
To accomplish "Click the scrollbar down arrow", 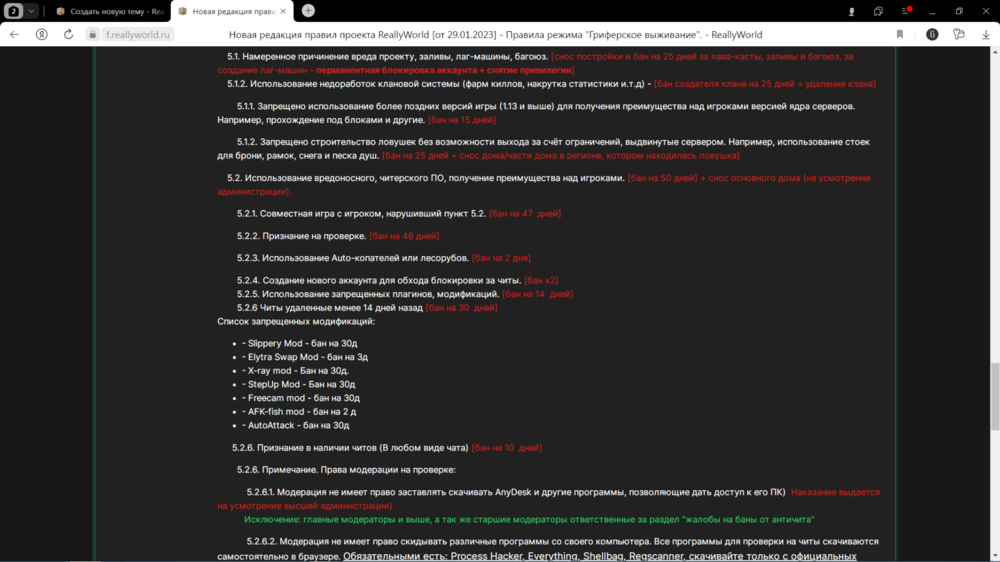I will click(x=995, y=557).
